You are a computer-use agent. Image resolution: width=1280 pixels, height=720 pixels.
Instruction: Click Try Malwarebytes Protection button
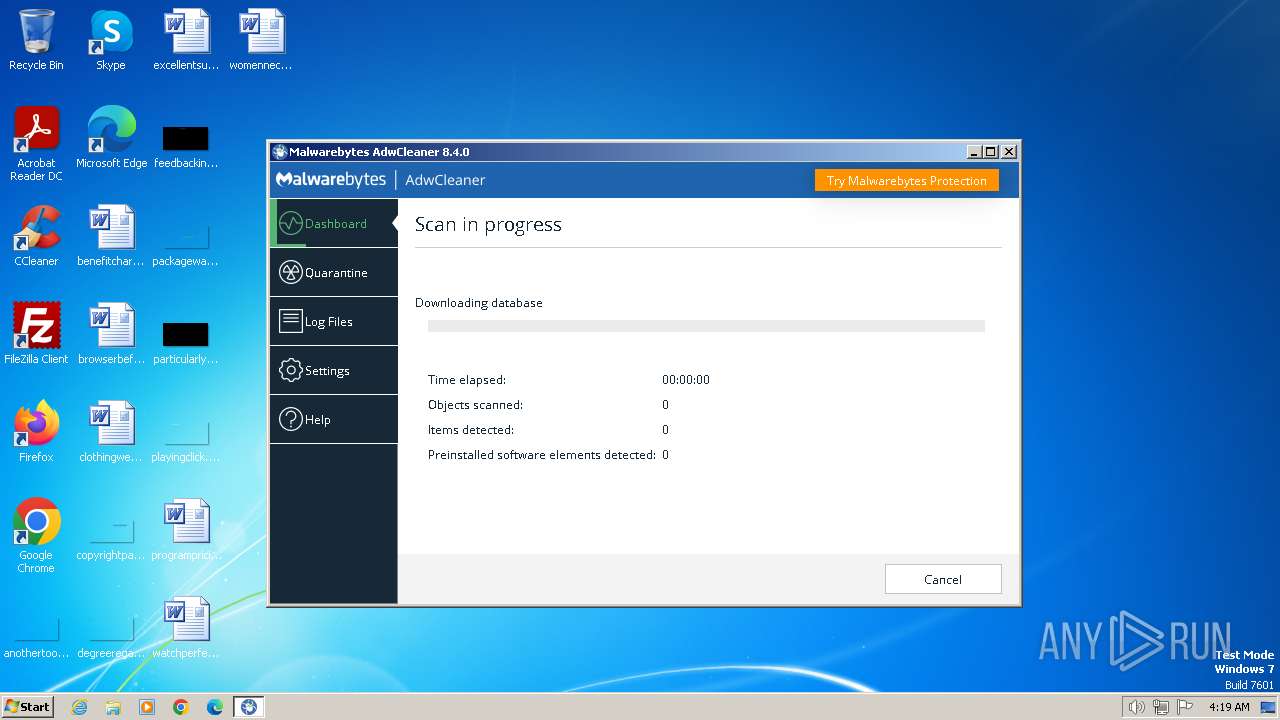(x=906, y=181)
